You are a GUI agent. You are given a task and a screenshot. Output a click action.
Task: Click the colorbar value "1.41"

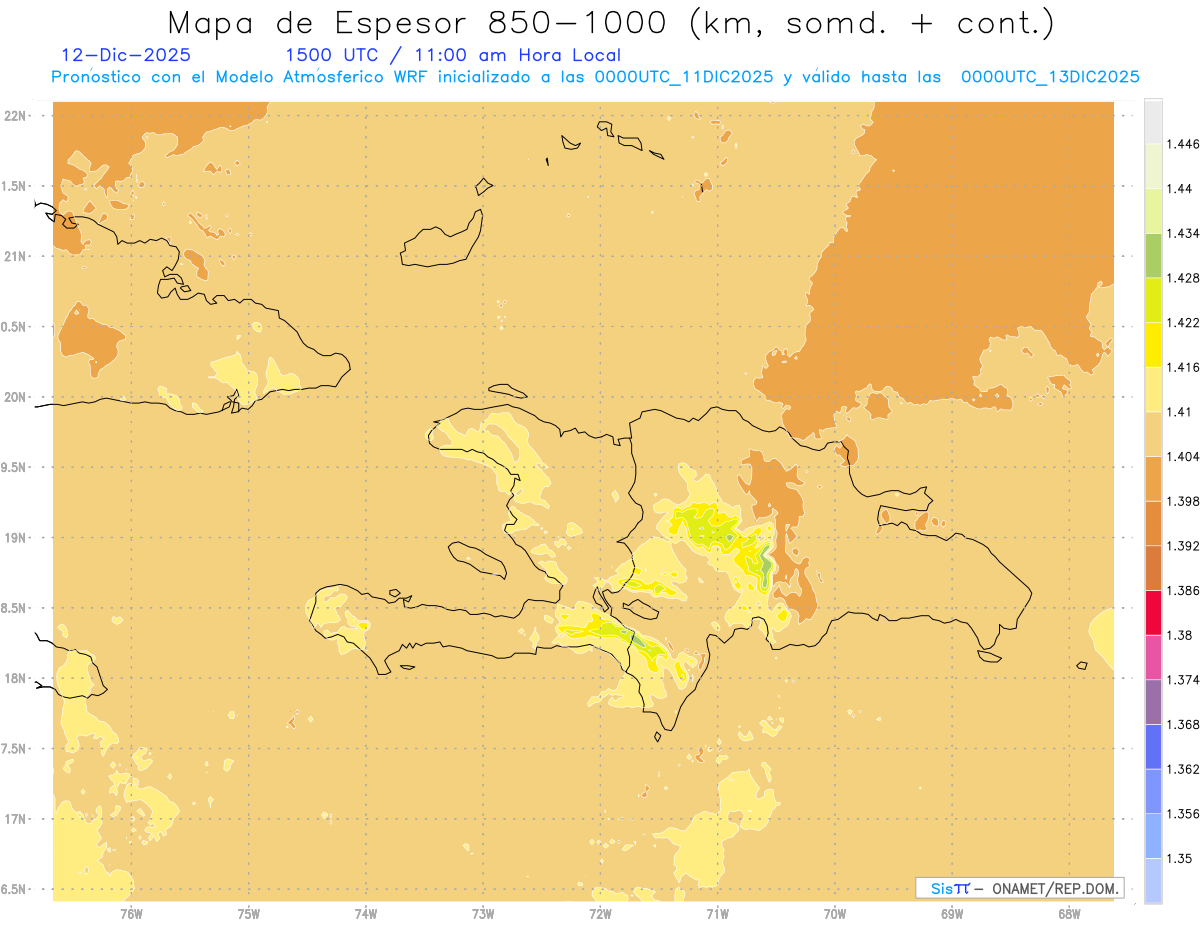tap(1179, 412)
